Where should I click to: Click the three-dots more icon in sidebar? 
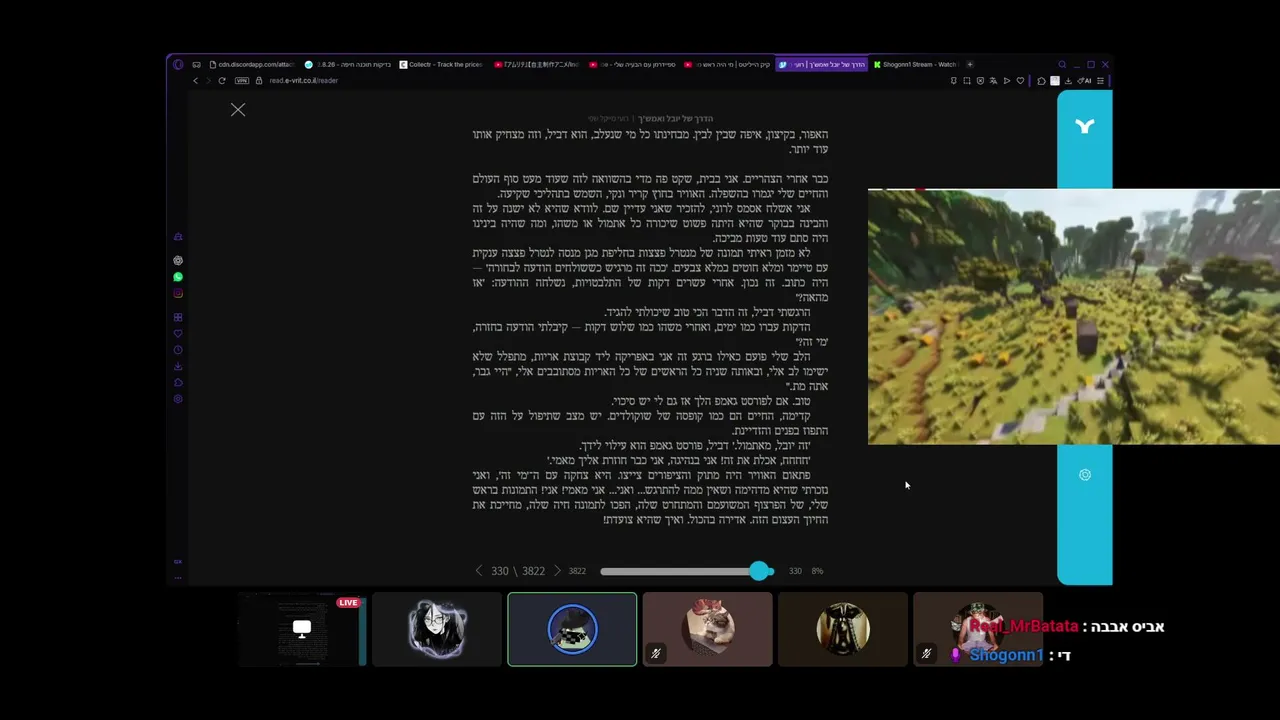point(178,577)
